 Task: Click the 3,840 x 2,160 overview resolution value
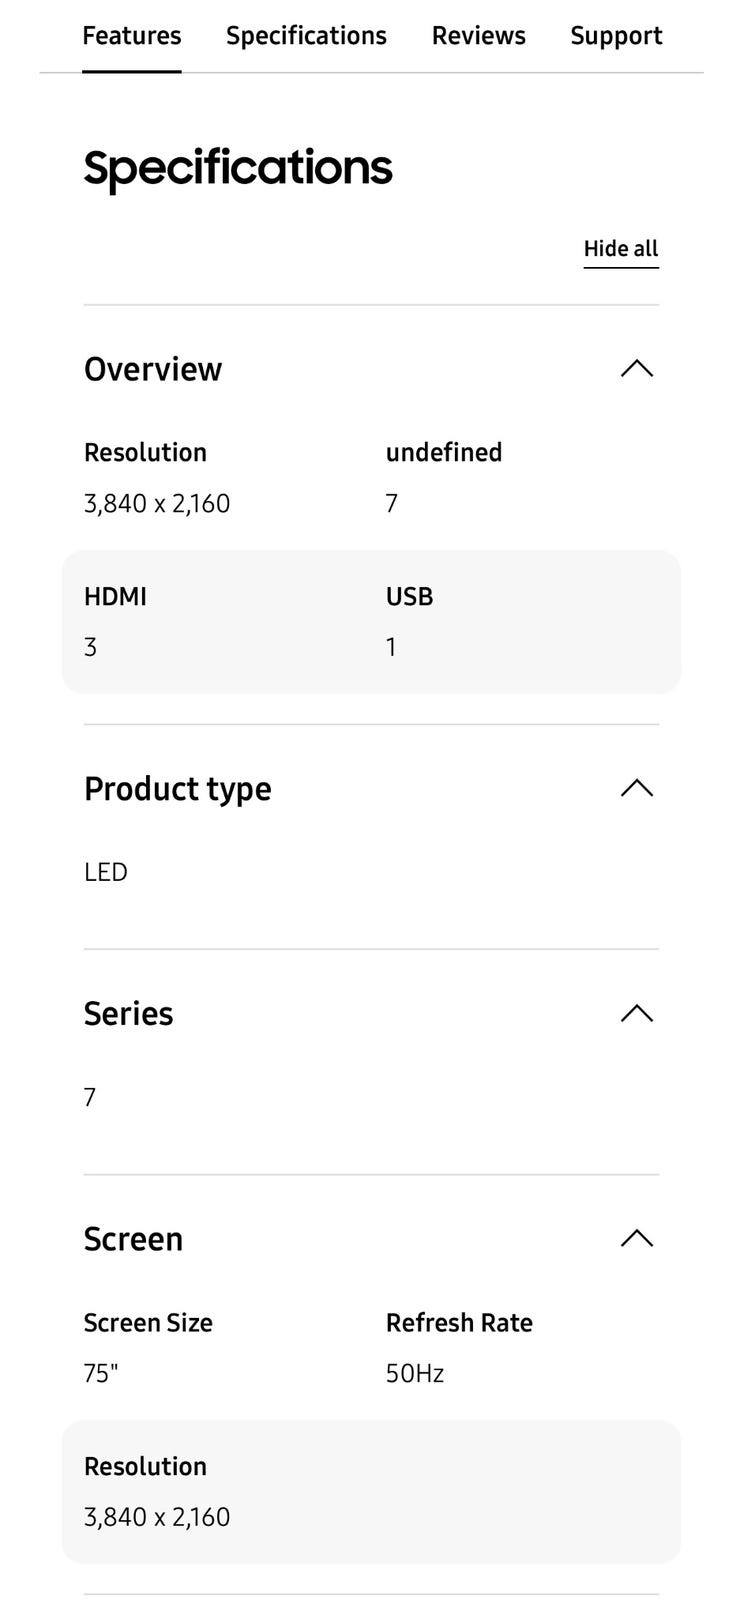[x=157, y=503]
